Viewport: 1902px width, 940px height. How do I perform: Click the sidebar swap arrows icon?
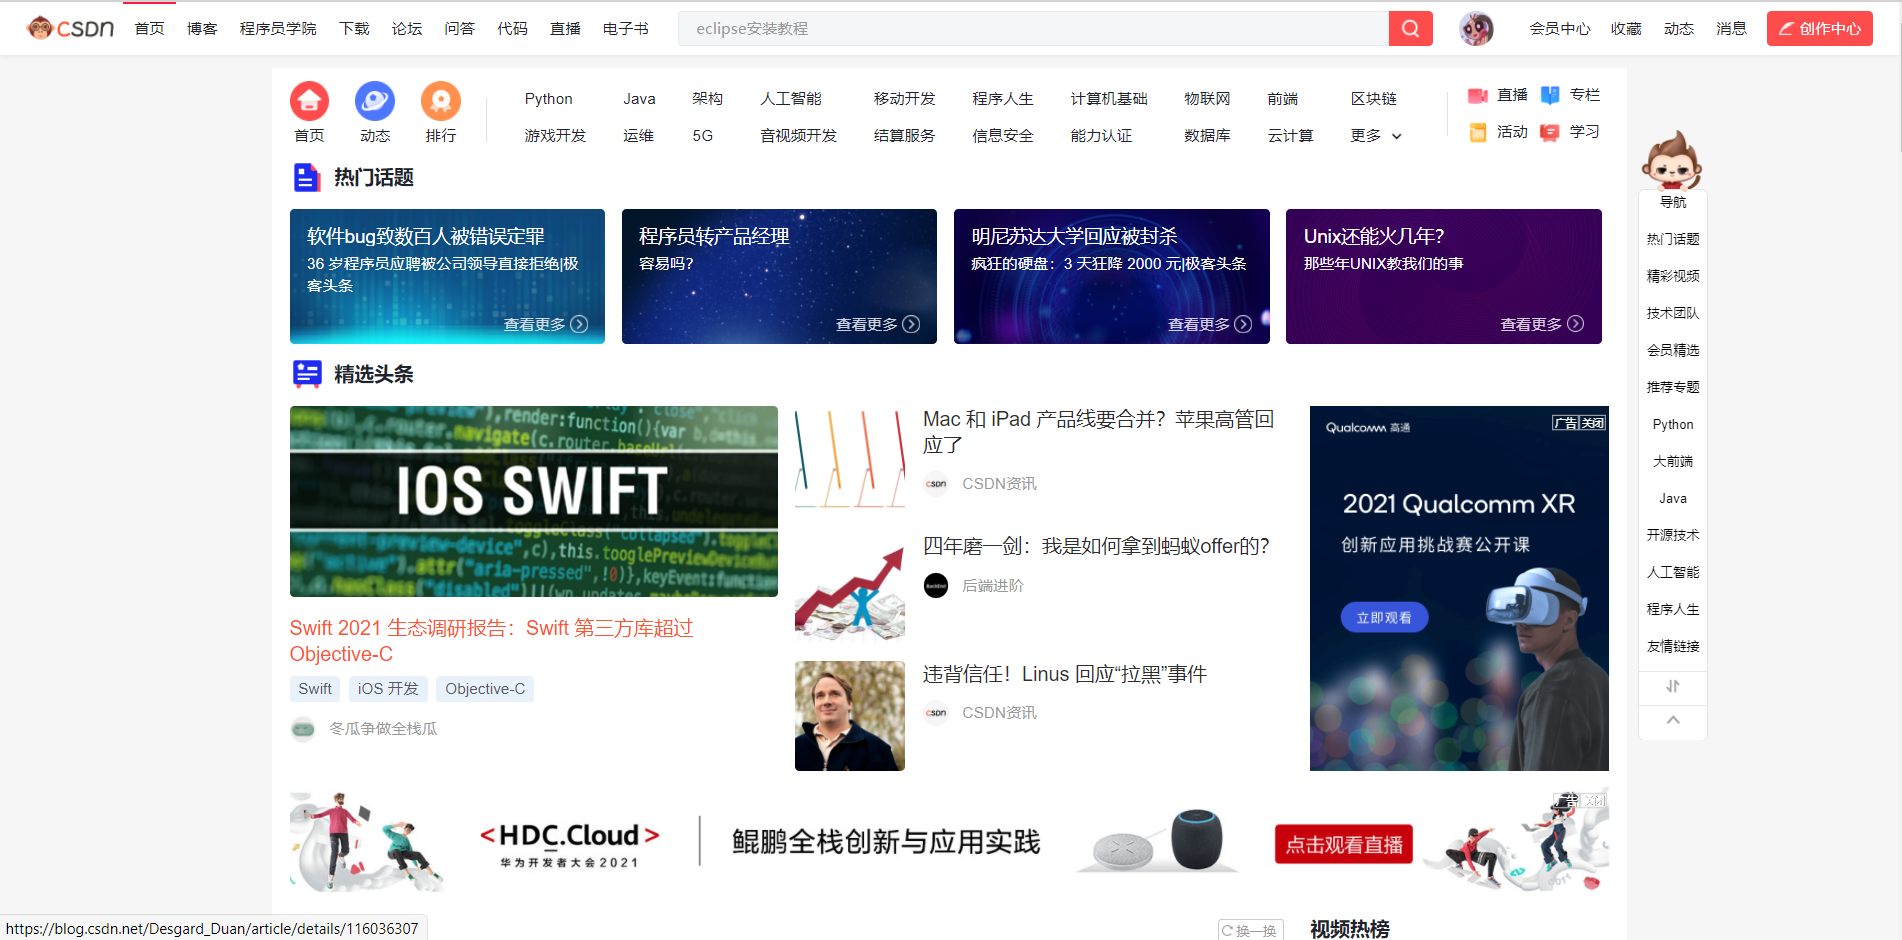(x=1673, y=686)
